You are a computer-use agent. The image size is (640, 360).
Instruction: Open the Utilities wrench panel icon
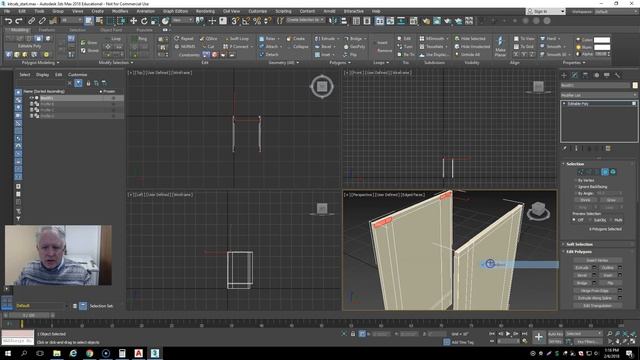click(618, 75)
